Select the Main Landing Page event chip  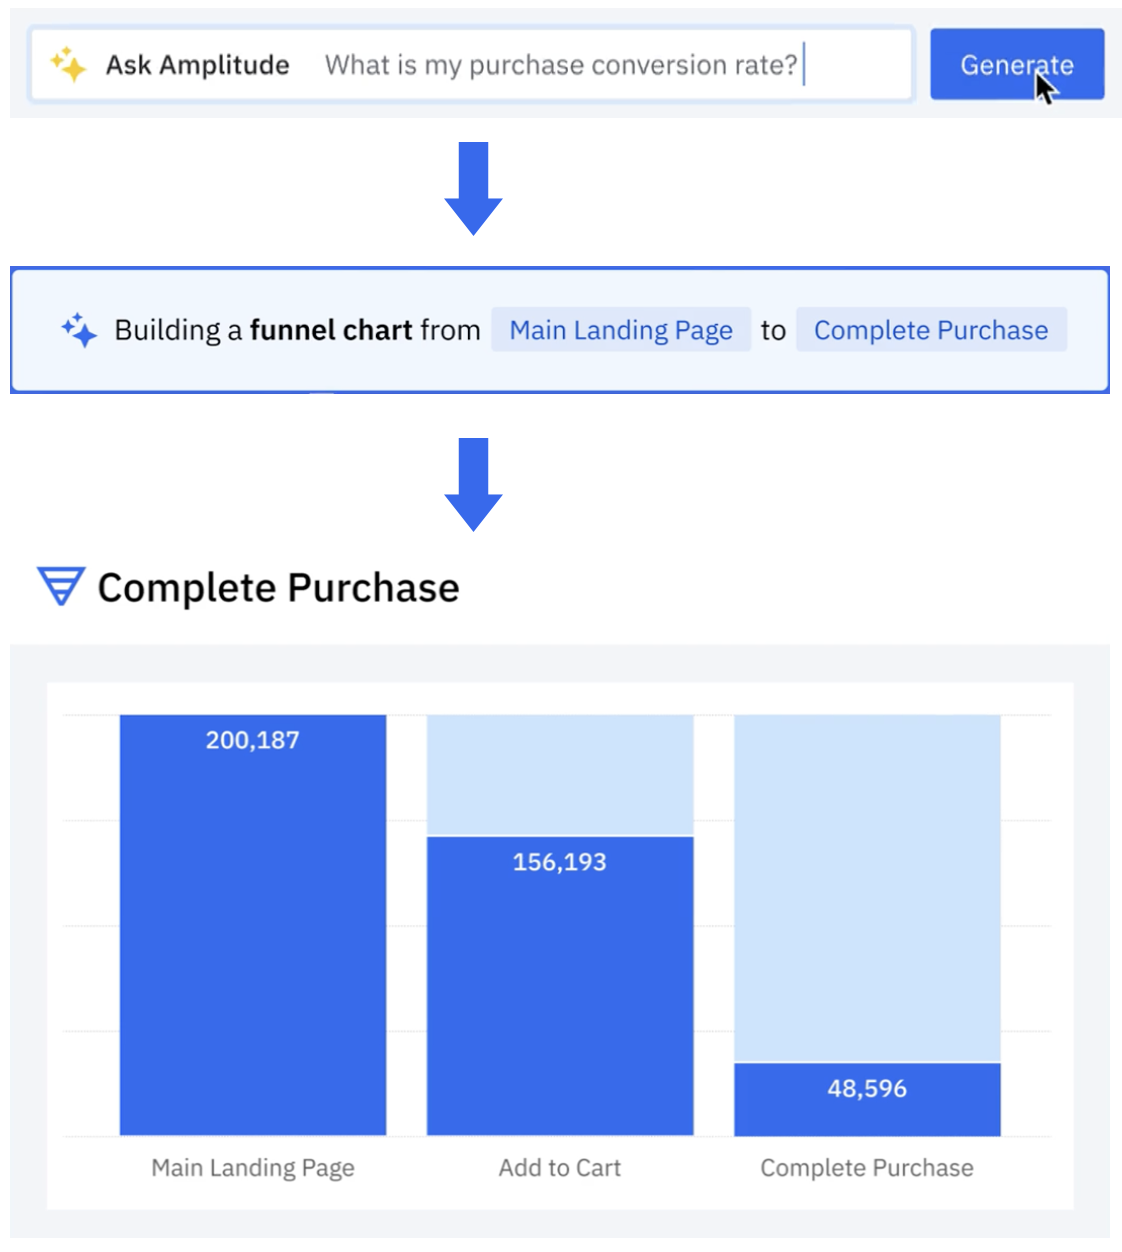point(620,330)
